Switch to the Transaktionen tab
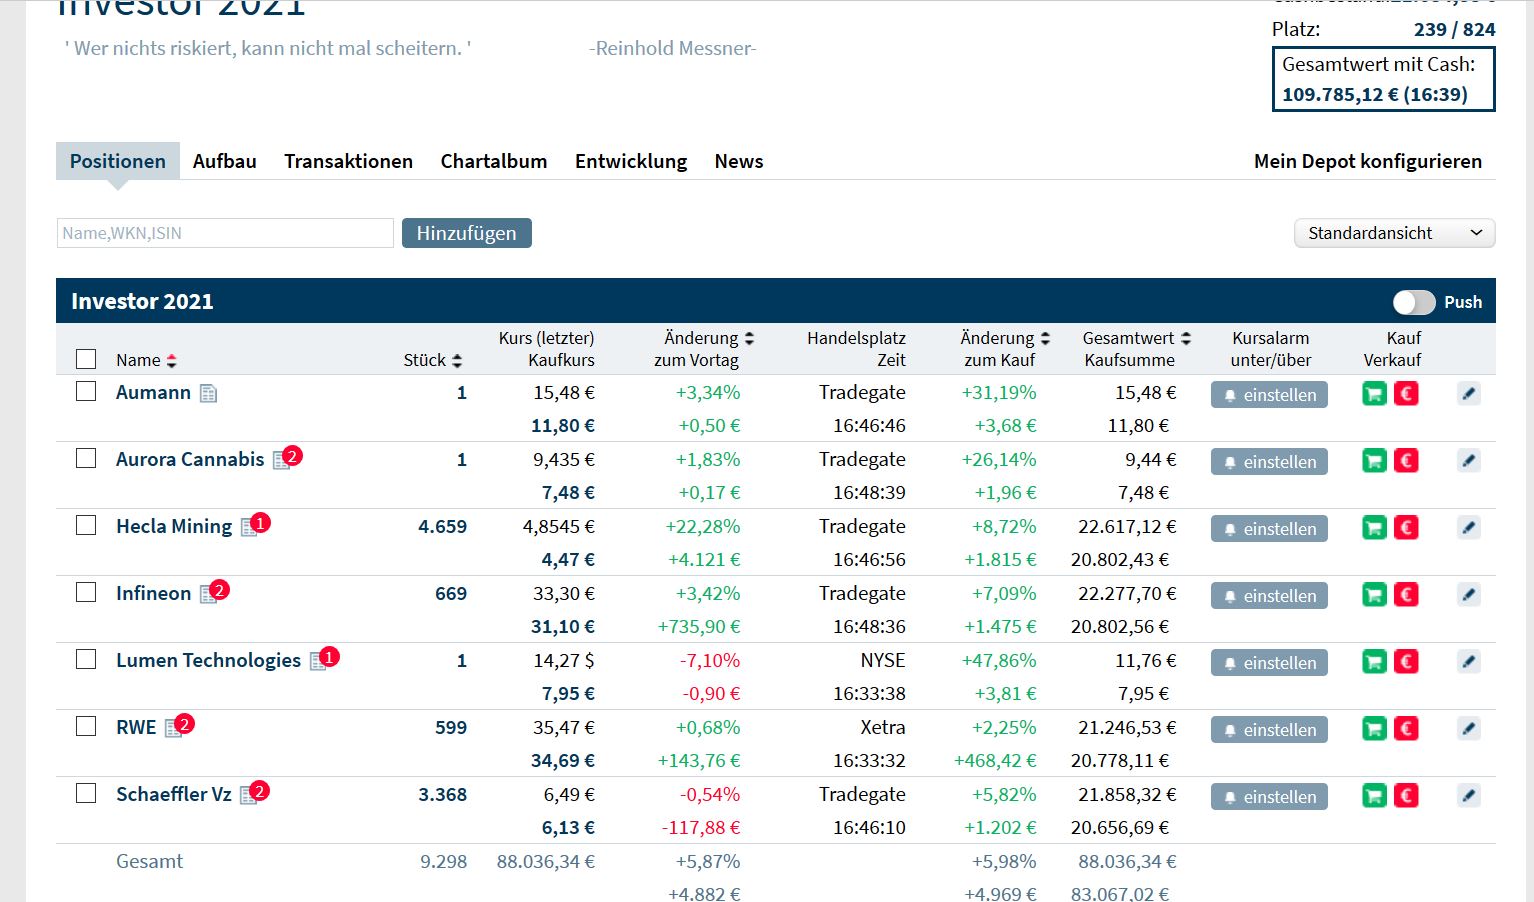 point(348,161)
